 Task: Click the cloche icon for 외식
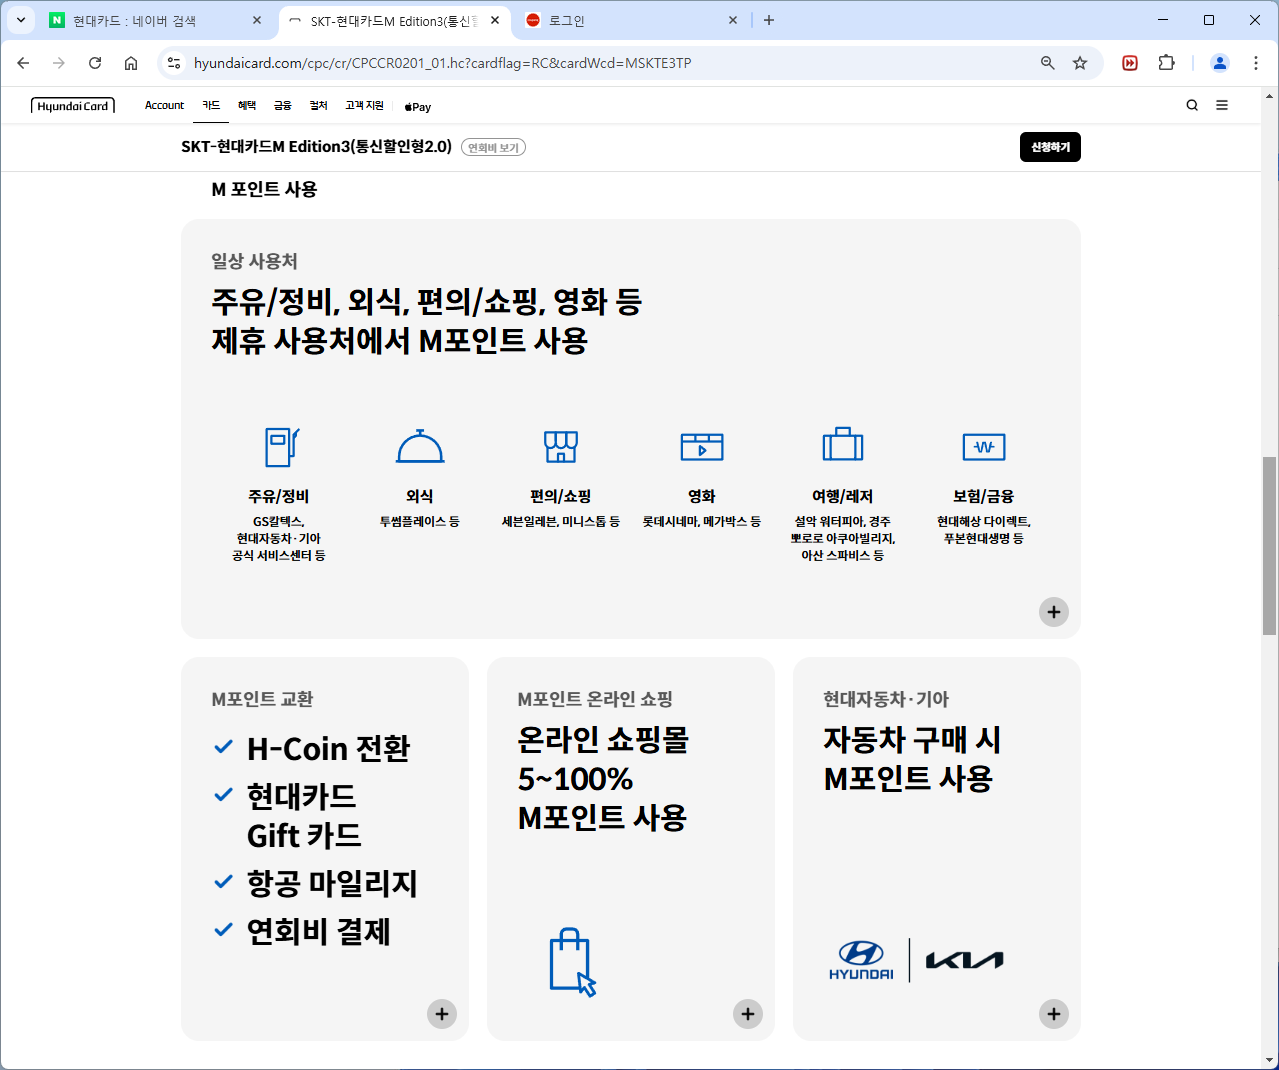click(420, 446)
